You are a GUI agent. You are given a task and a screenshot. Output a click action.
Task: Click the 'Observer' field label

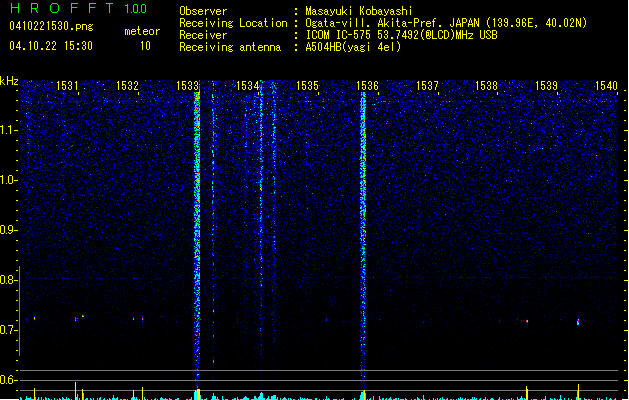pos(203,11)
